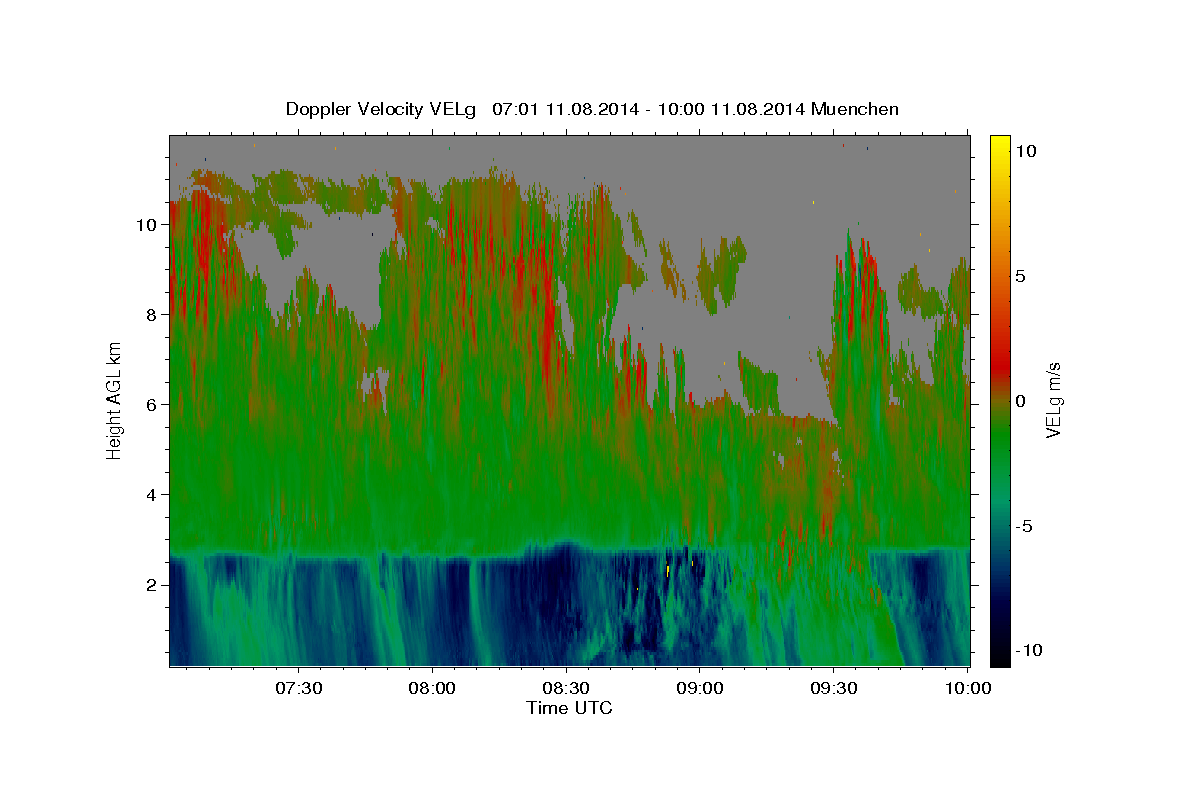The height and width of the screenshot is (800, 1200).
Task: Click the 'Muenchen' location label in title
Action: [x=855, y=109]
